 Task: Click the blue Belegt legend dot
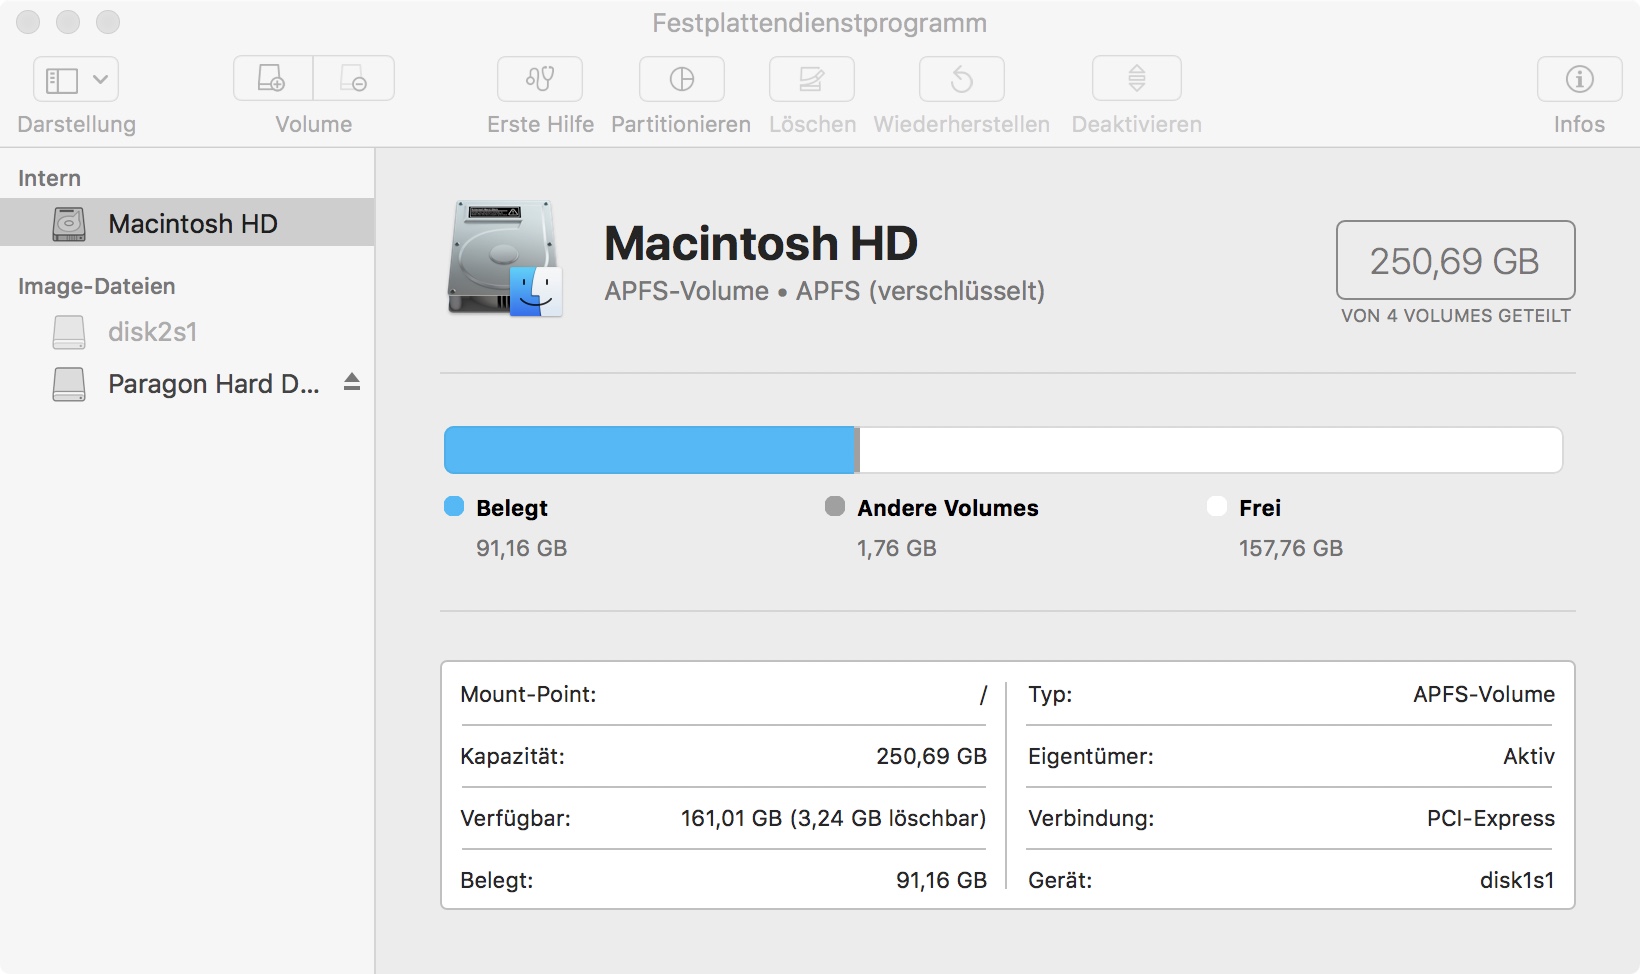(454, 507)
